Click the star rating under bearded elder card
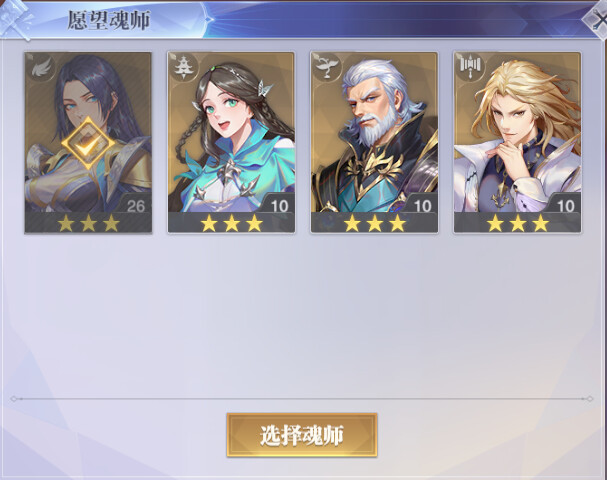This screenshot has height=480, width=607. (x=375, y=223)
